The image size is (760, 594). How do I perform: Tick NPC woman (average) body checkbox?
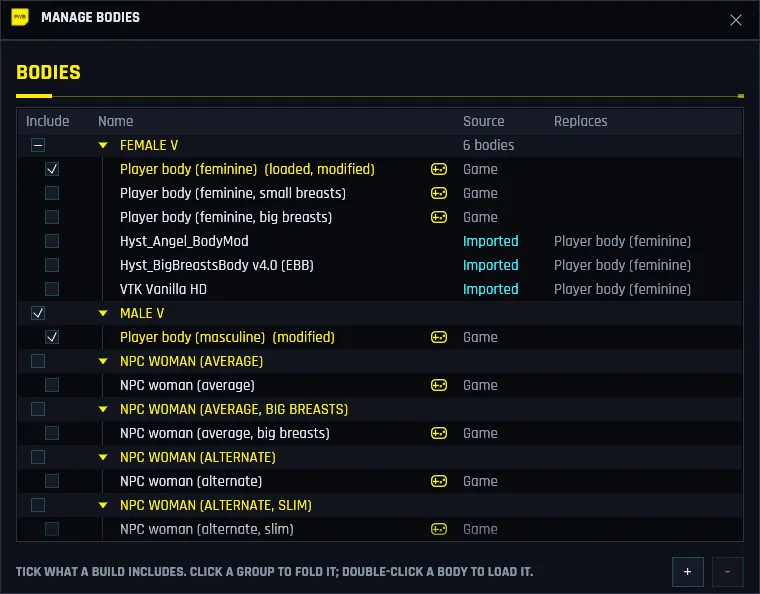pos(52,385)
